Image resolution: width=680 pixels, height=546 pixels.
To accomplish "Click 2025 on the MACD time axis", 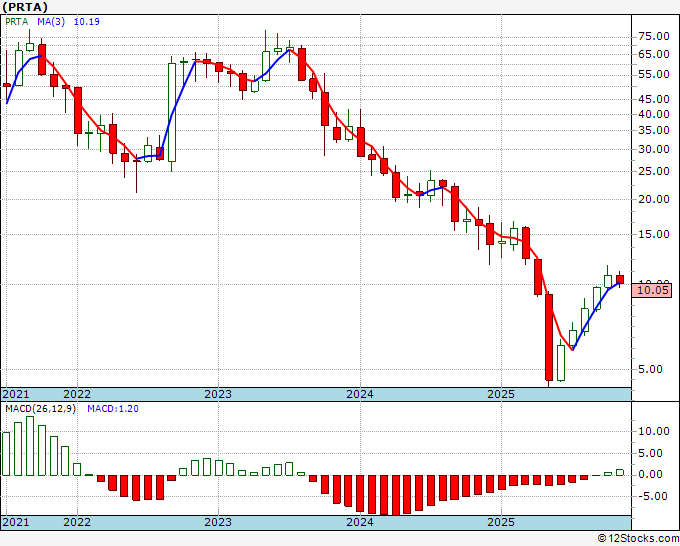I will pos(501,522).
